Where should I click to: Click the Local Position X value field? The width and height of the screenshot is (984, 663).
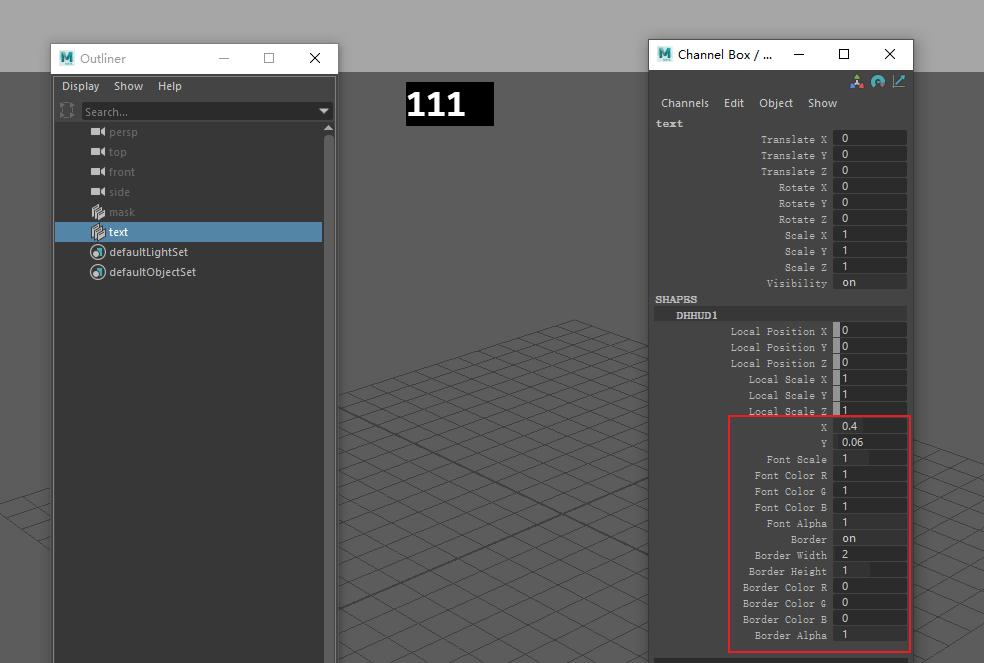[873, 330]
